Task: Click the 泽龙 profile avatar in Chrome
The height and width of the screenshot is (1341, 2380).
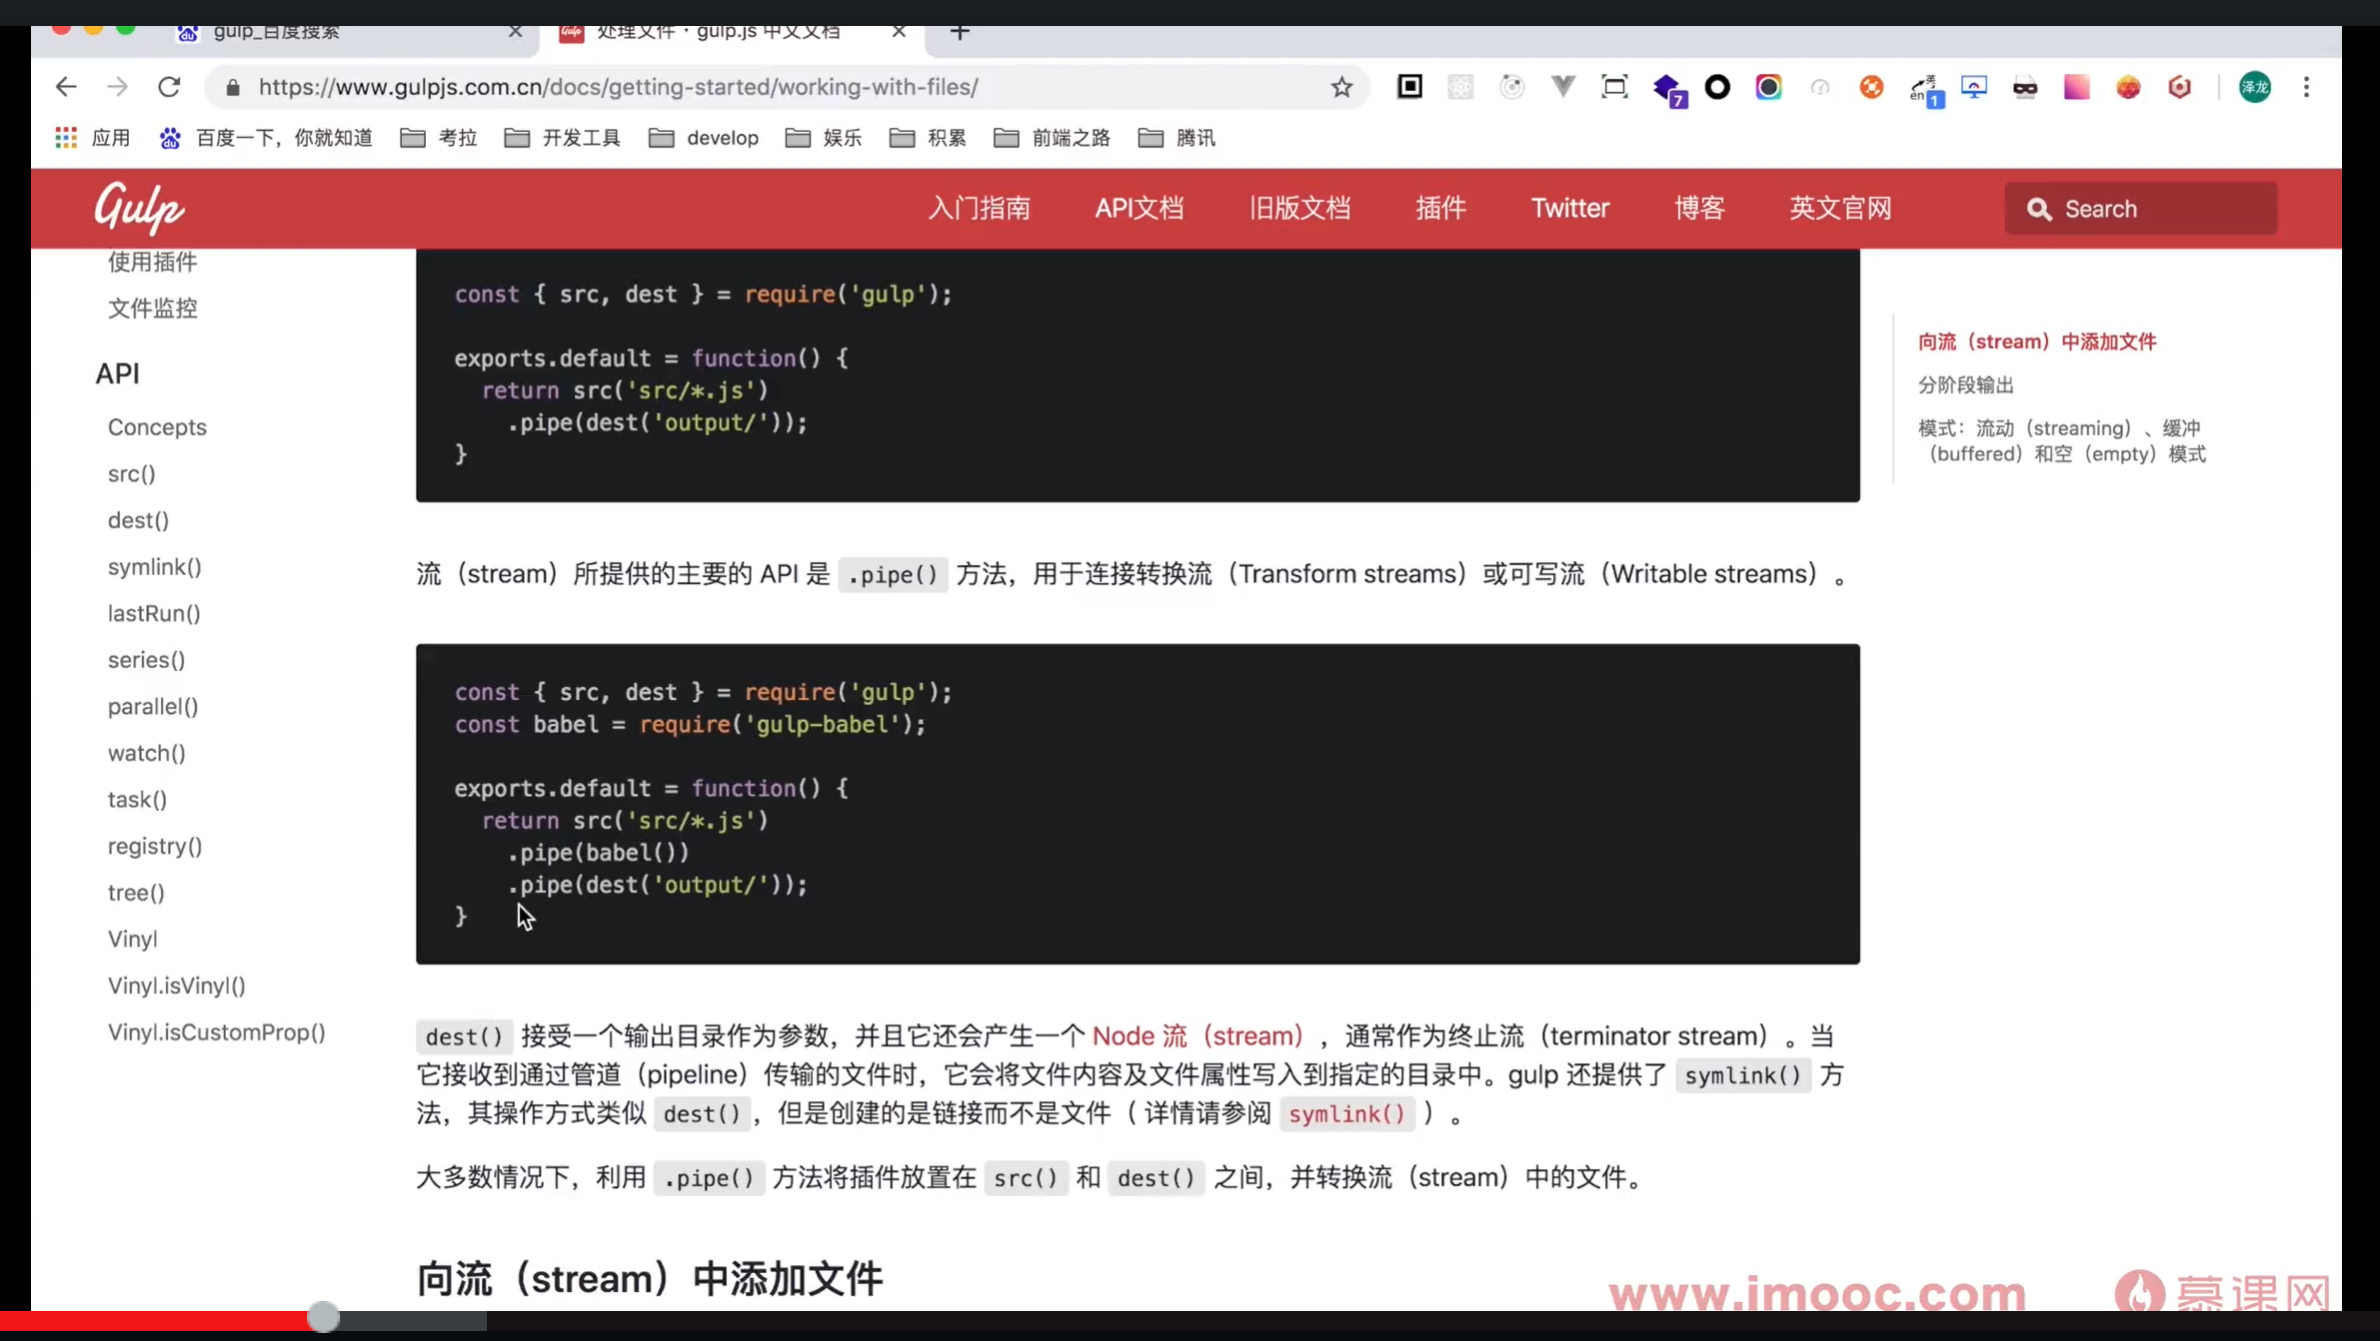Action: (2253, 87)
